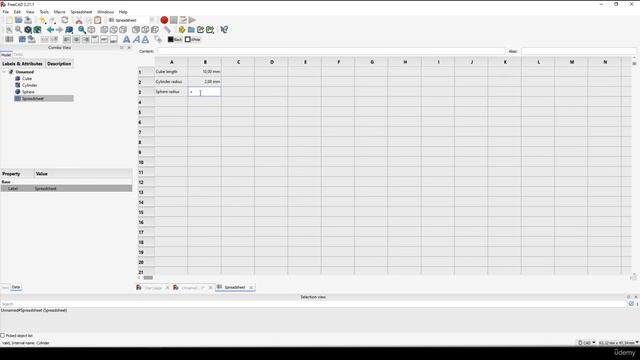Save the document with the save icon

(28, 20)
